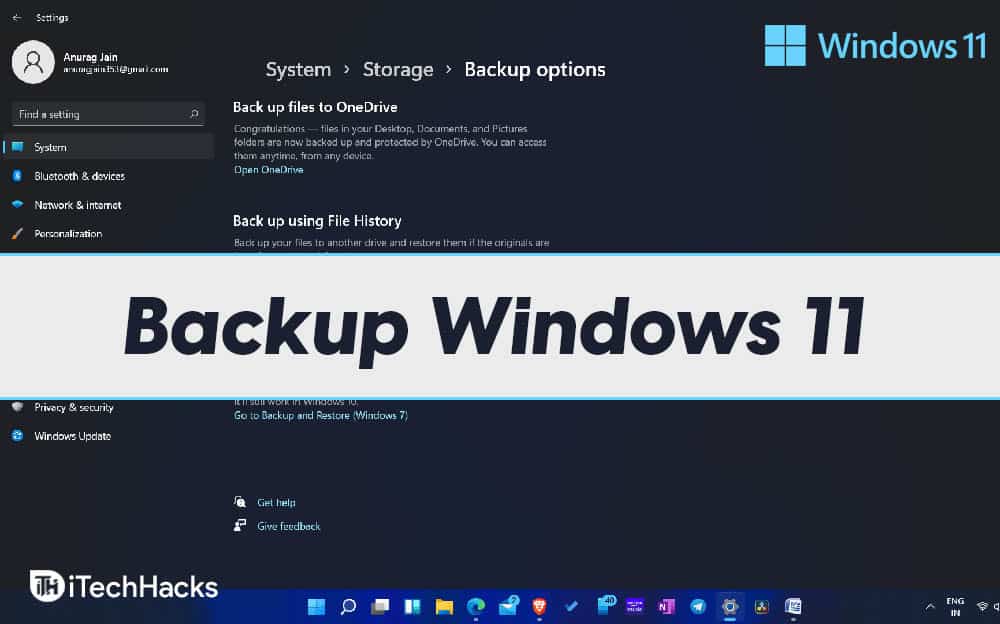Viewport: 1000px width, 624px height.
Task: Go back using the Settings back arrow
Action: click(17, 18)
